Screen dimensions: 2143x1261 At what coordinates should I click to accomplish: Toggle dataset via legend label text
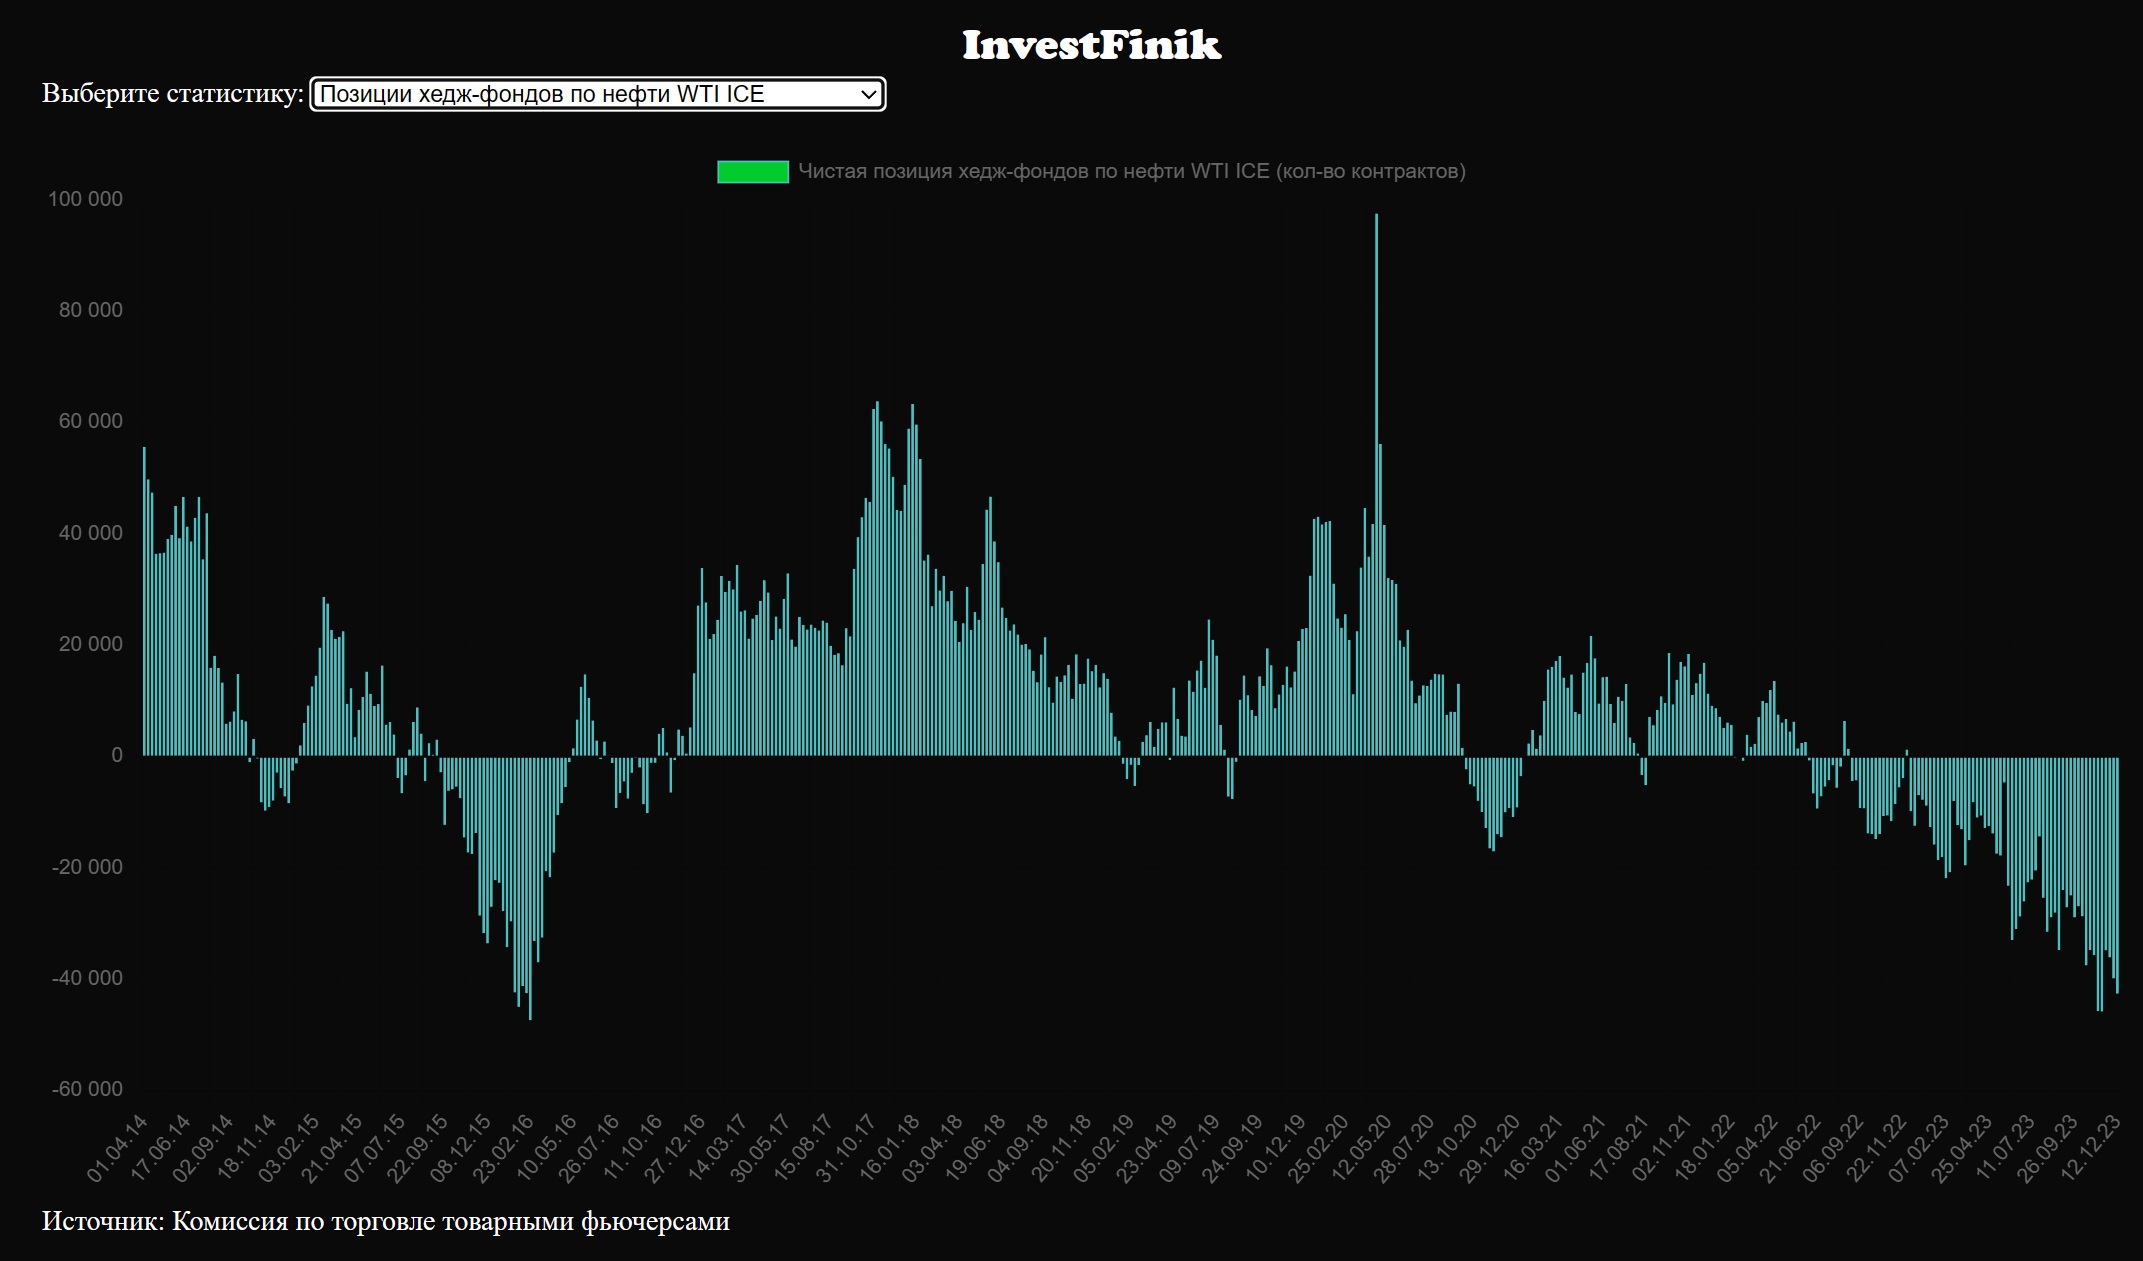[x=1131, y=172]
